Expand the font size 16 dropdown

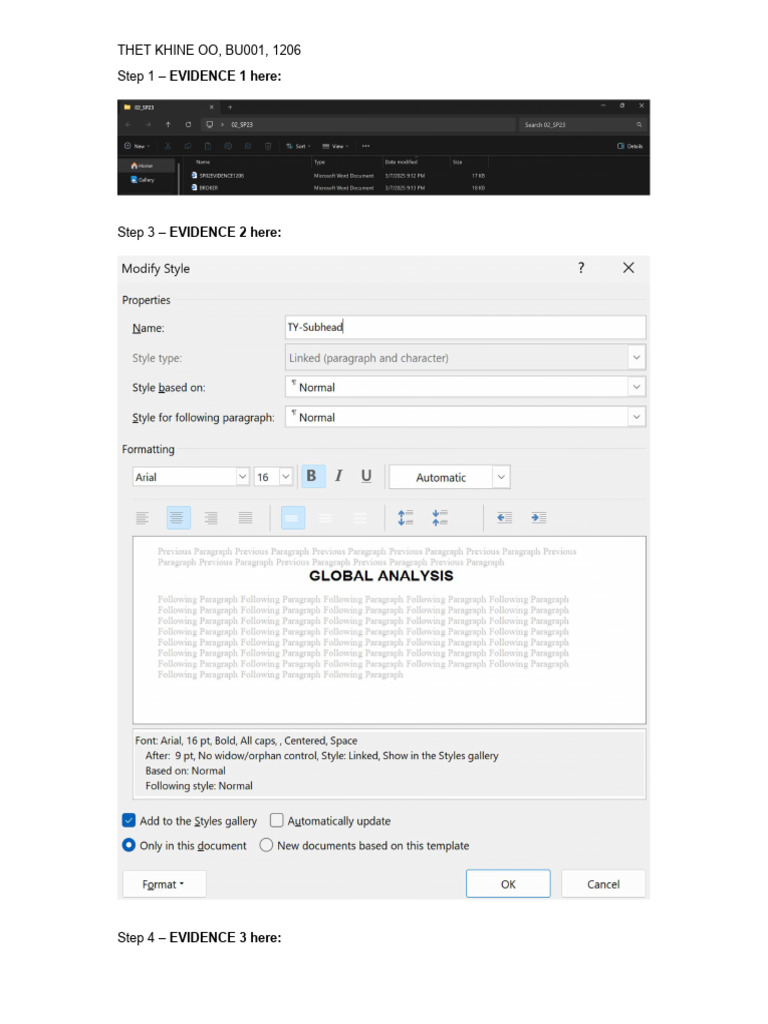(285, 477)
